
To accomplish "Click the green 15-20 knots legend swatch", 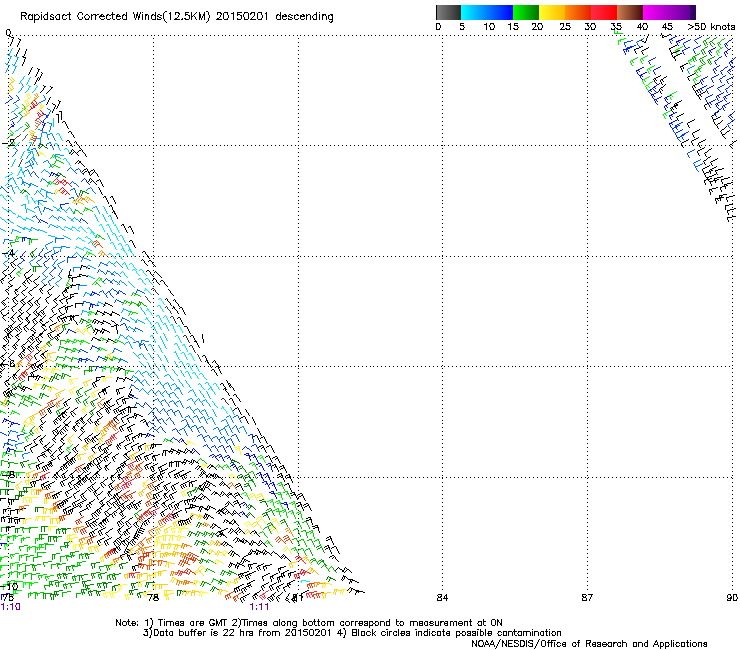I will [x=526, y=12].
